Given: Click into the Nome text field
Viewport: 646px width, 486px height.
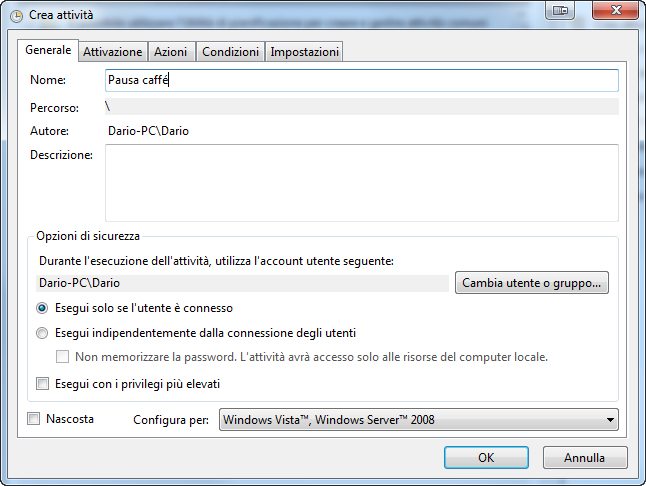Looking at the screenshot, I should pos(361,80).
